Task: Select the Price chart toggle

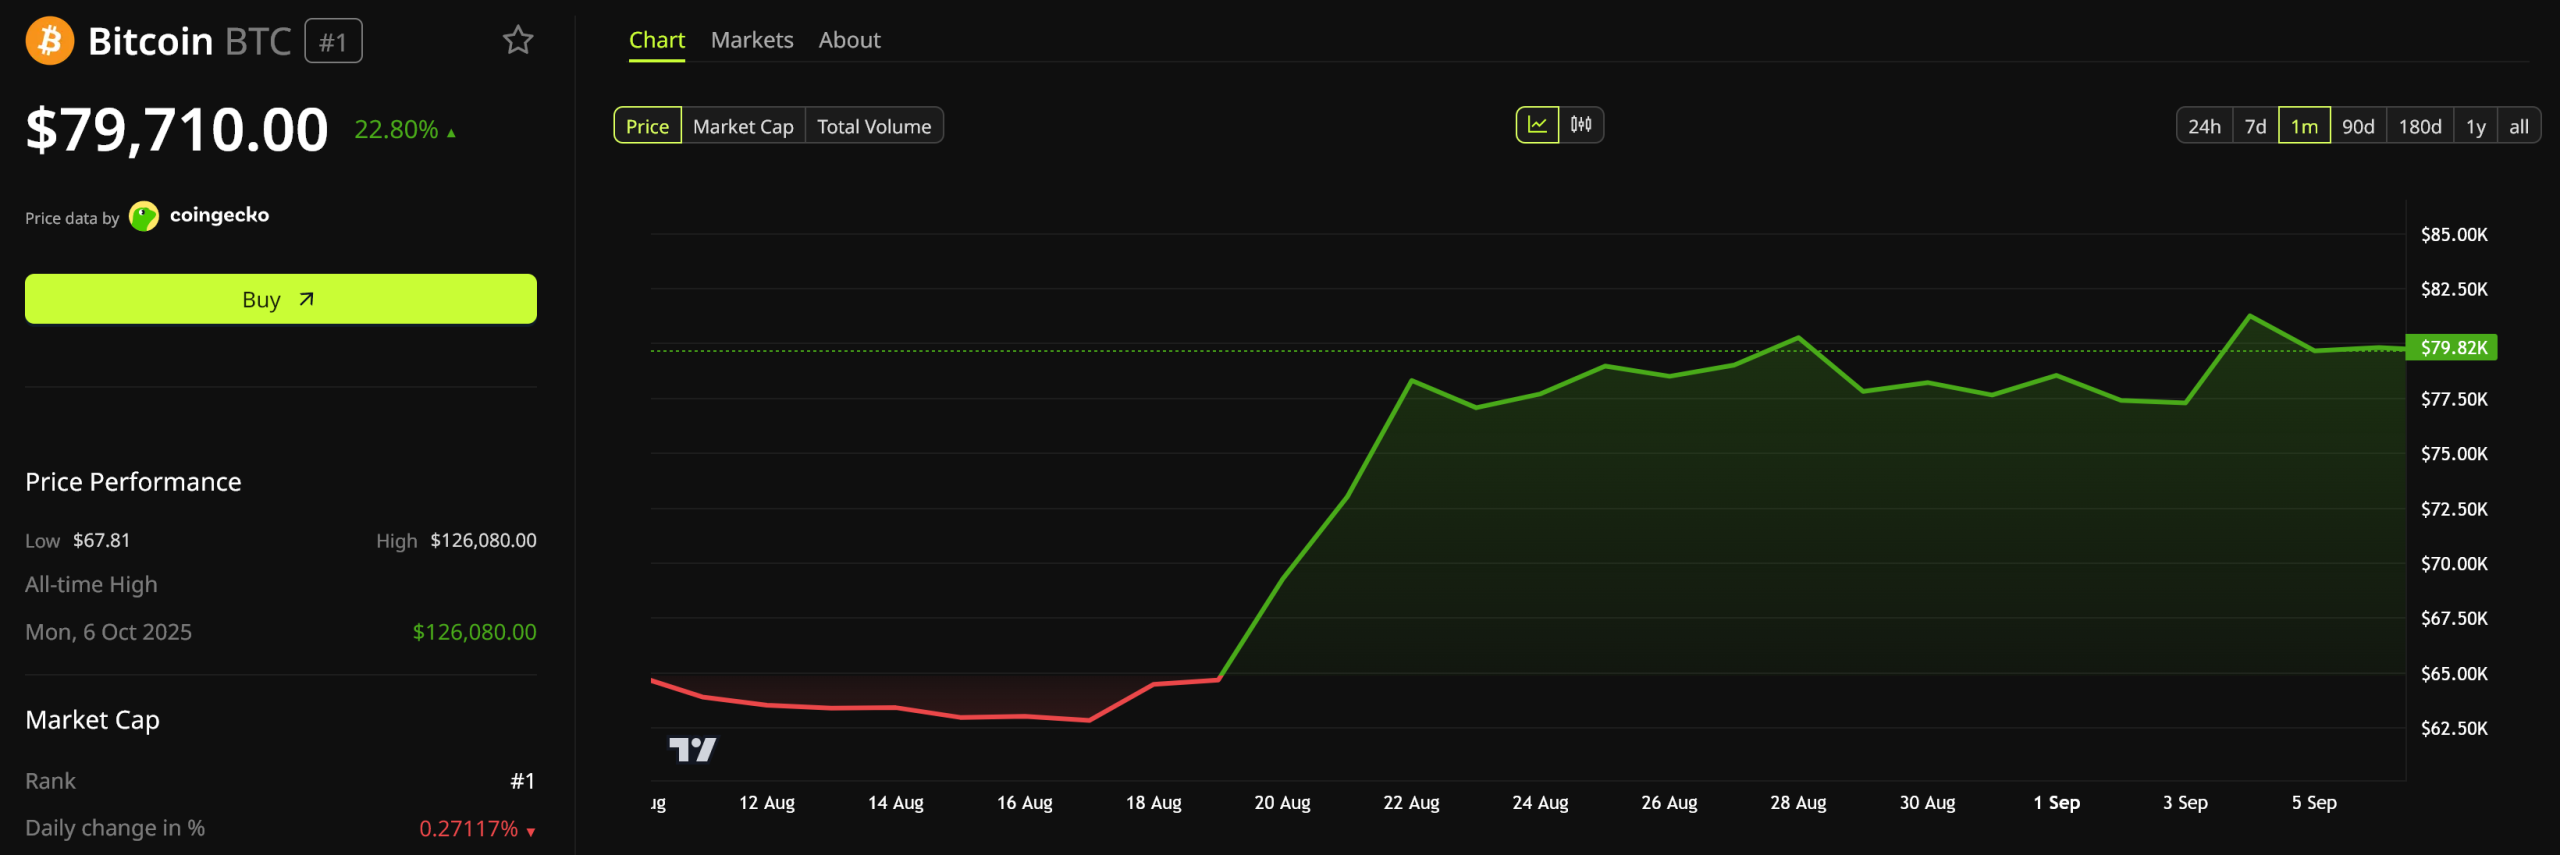Action: 647,126
